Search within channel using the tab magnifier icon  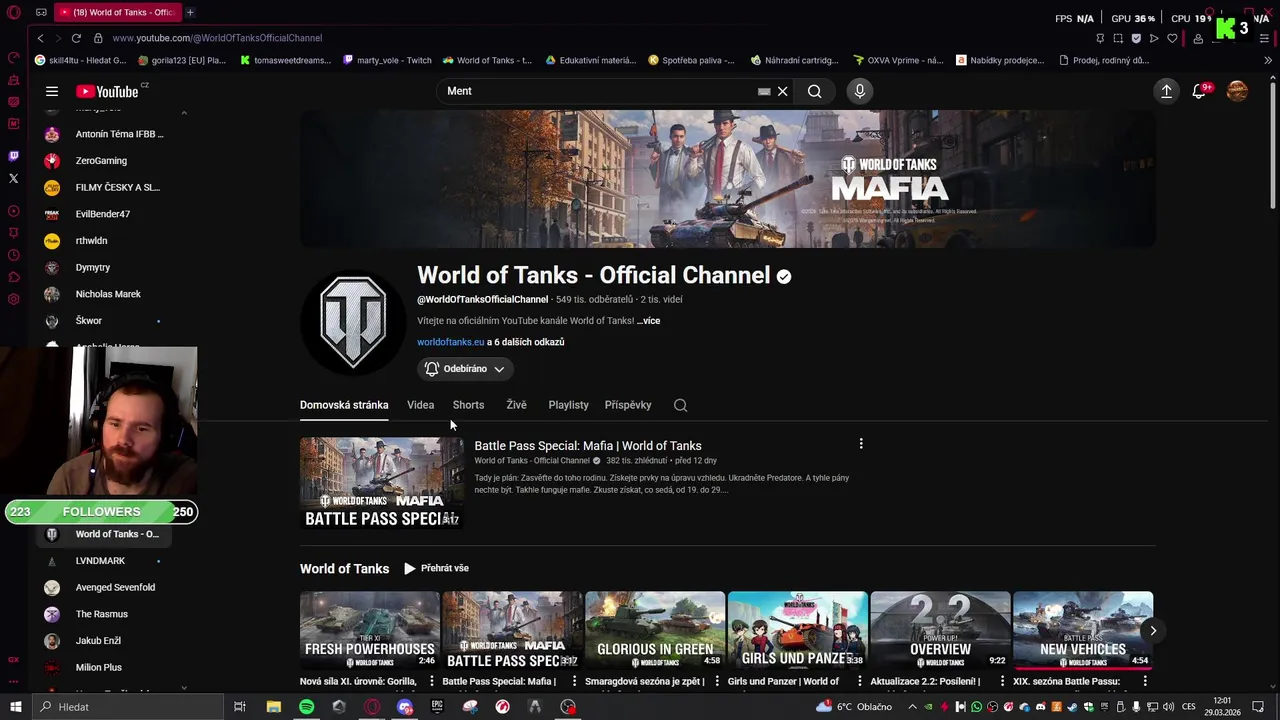(x=680, y=405)
